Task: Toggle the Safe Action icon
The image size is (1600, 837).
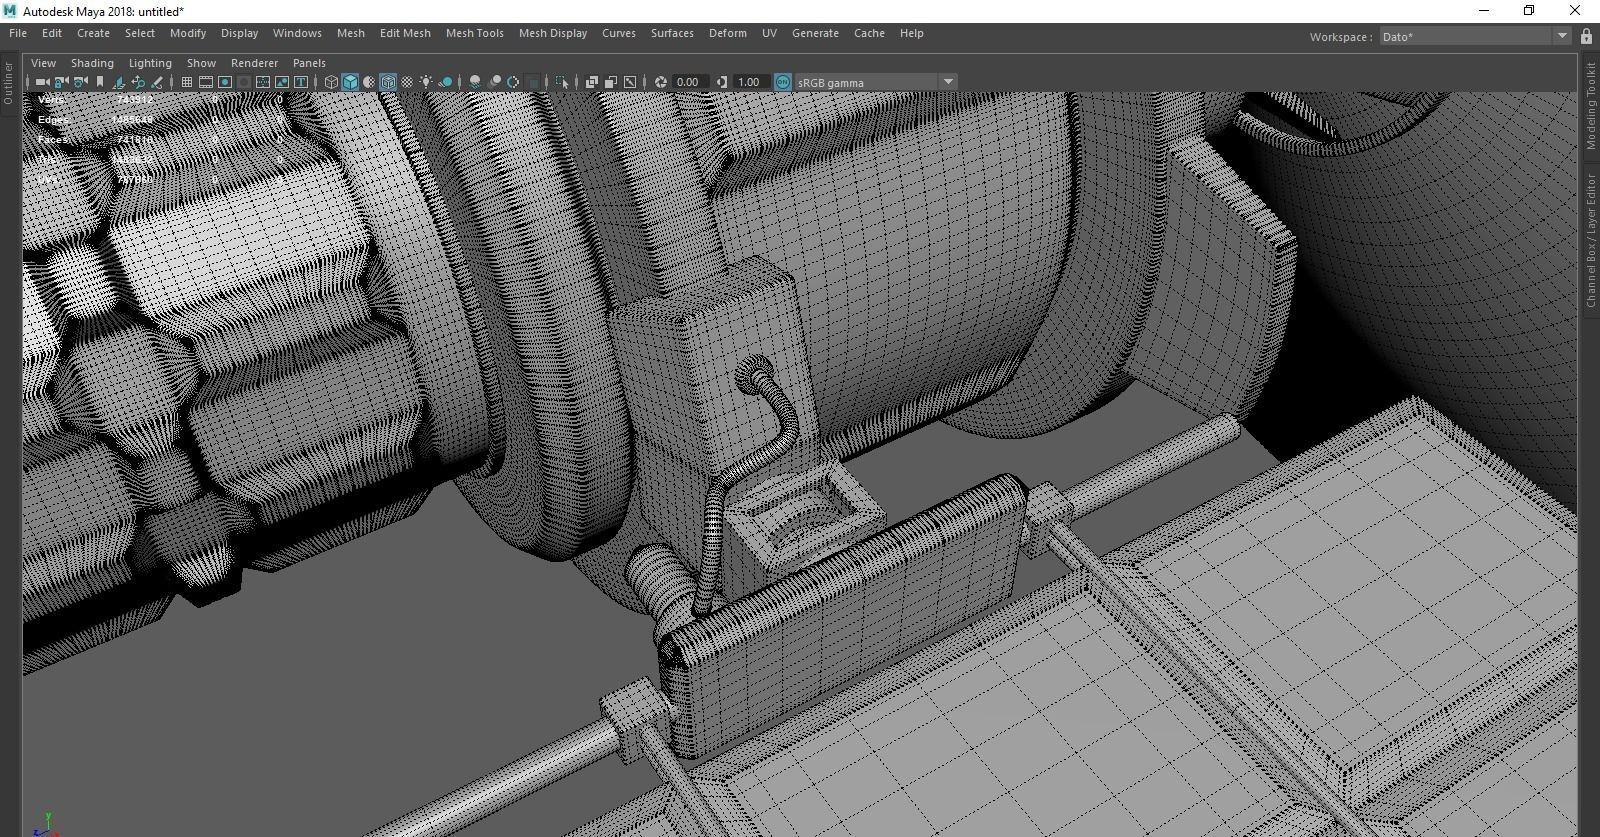Action: (282, 82)
